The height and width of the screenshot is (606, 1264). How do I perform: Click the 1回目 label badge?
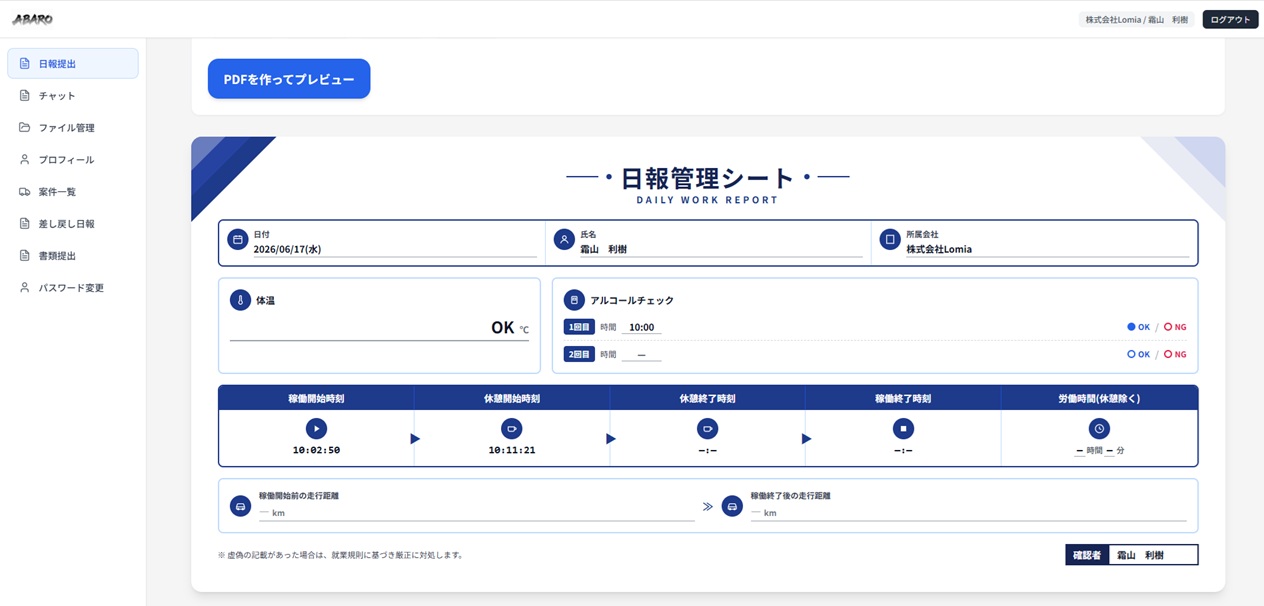coord(579,327)
